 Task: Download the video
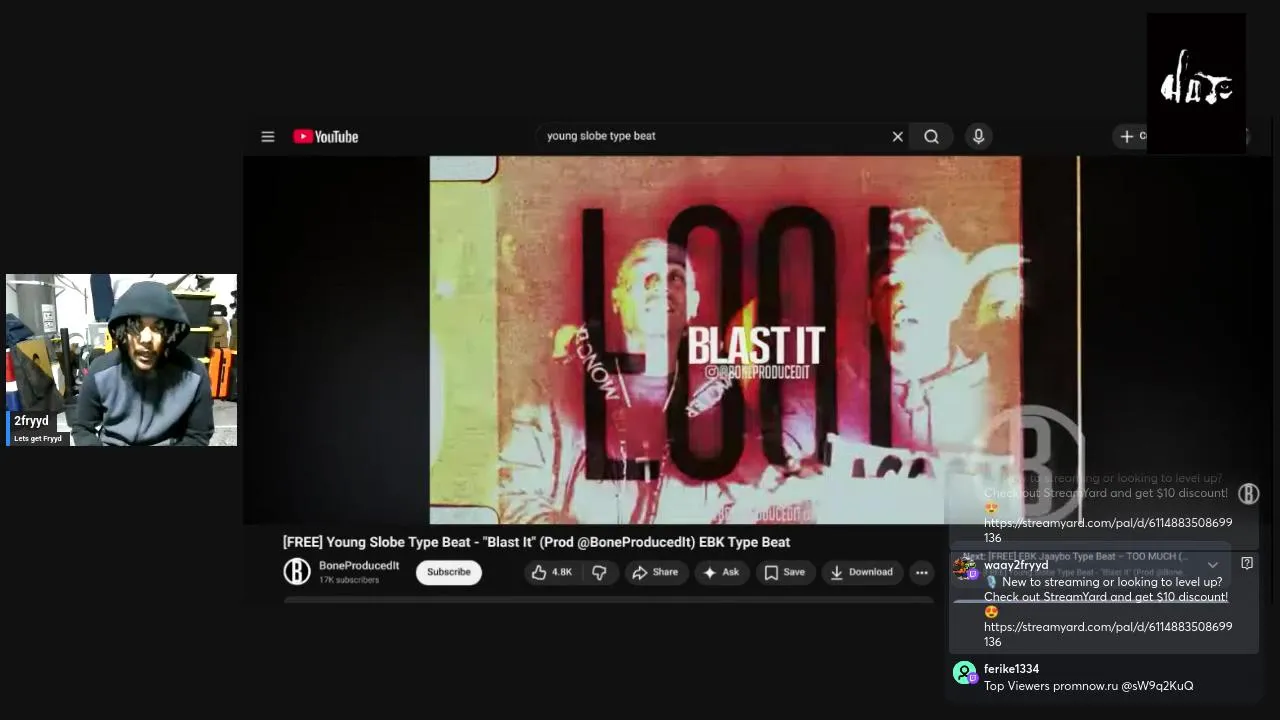(x=862, y=572)
